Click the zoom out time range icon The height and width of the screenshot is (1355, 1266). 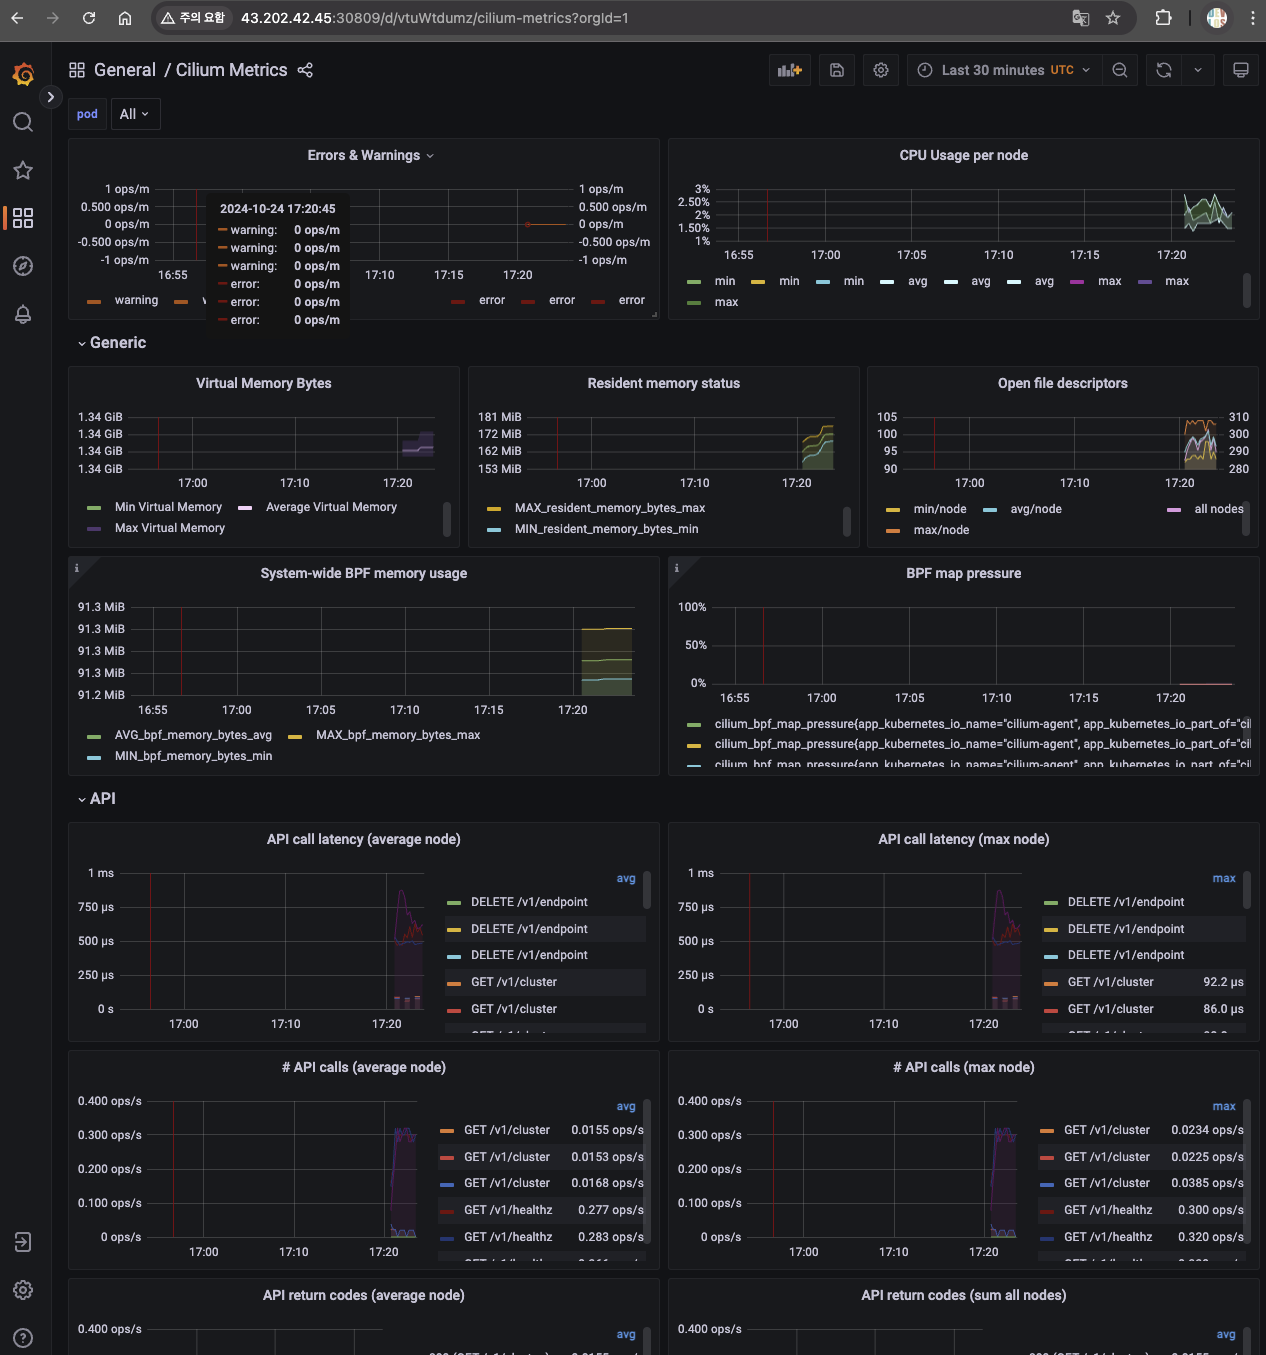1120,70
